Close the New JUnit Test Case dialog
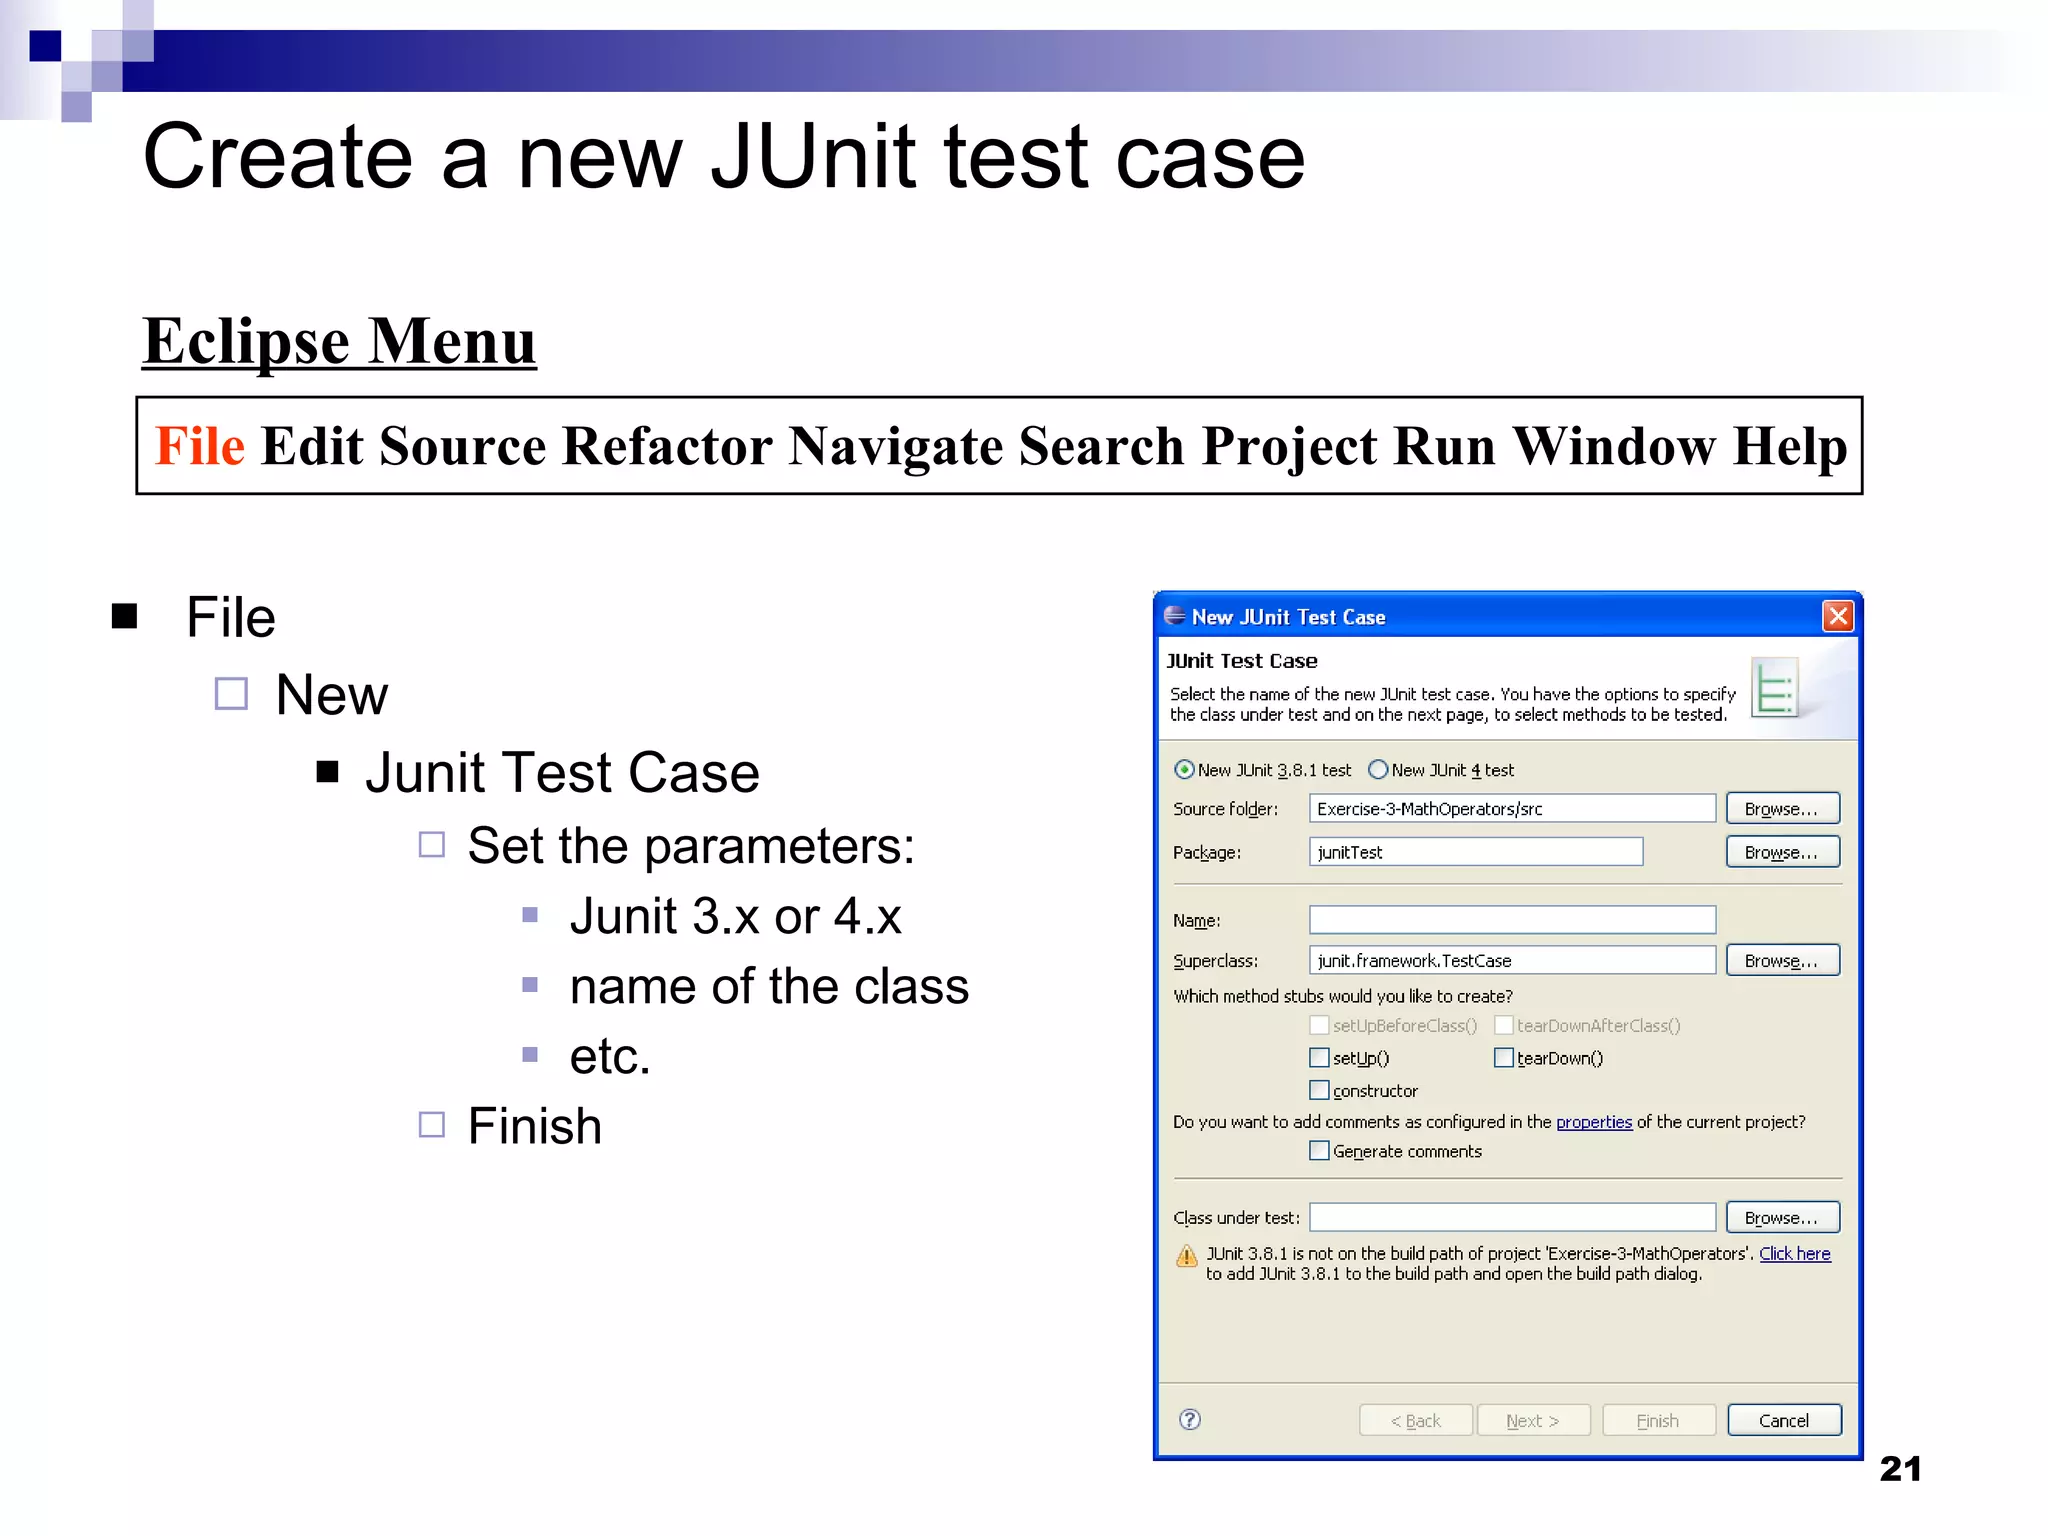Viewport: 2048px width, 1536px height. 1838,616
